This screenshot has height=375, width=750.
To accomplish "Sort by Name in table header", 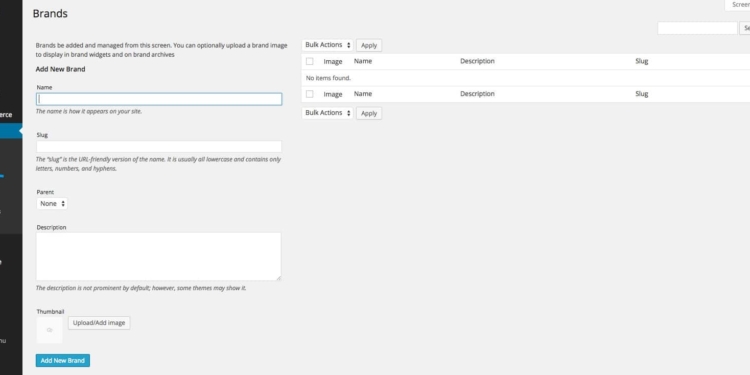I will point(363,61).
